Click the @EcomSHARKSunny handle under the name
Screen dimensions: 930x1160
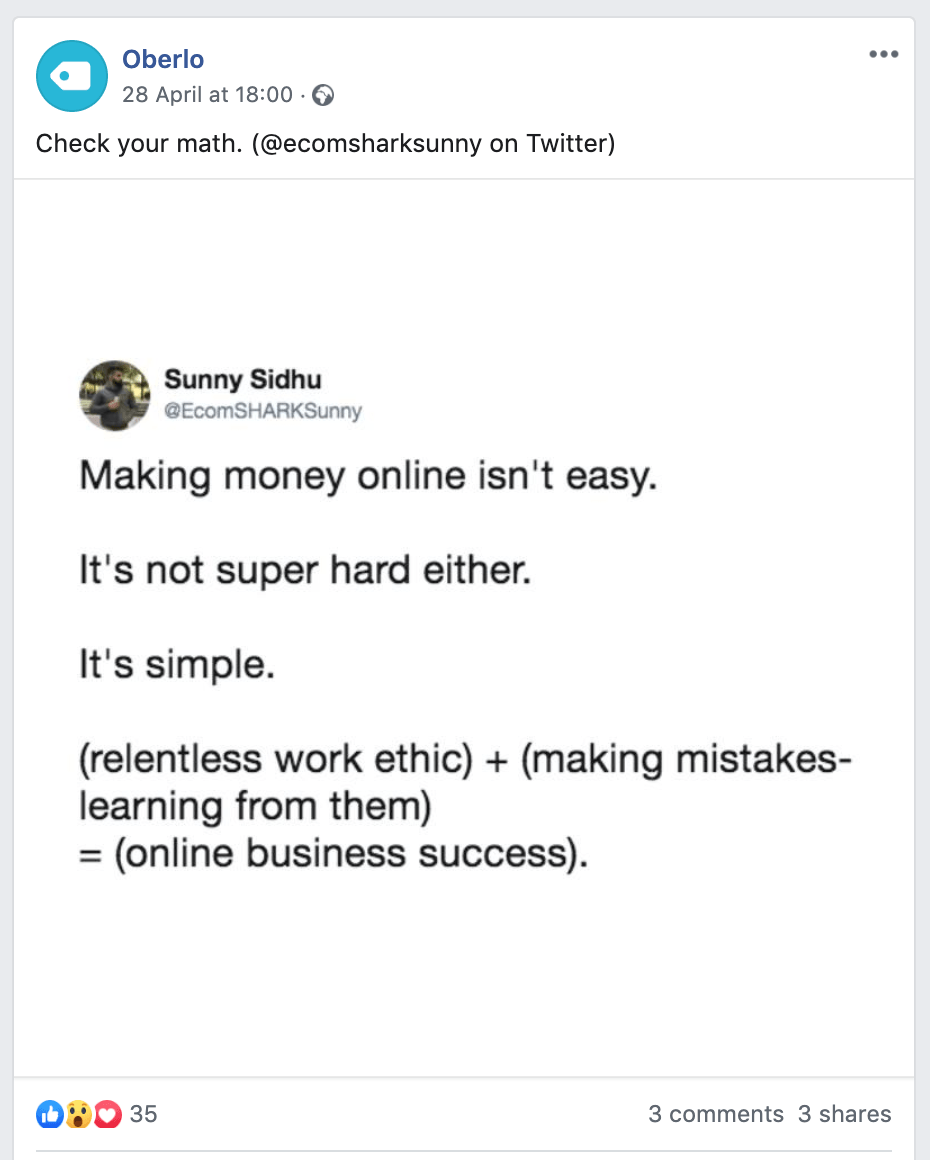[x=262, y=411]
